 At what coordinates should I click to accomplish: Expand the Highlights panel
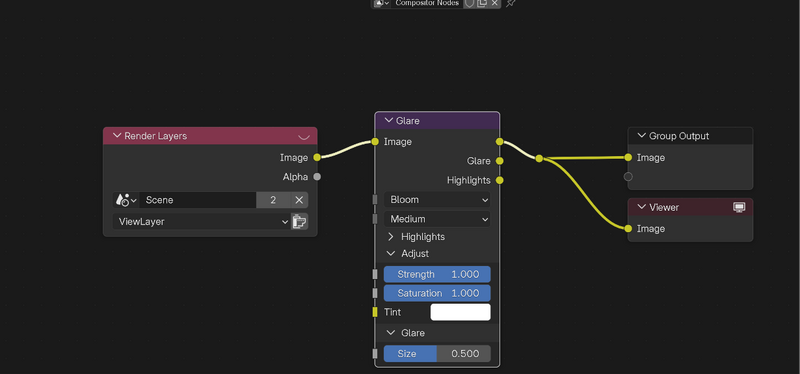[391, 237]
